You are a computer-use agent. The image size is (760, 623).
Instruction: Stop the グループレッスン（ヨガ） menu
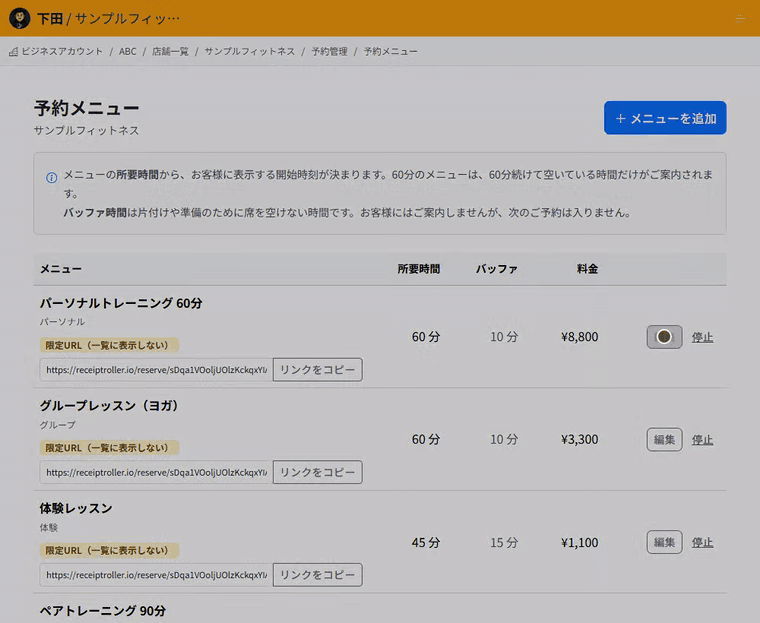point(702,440)
